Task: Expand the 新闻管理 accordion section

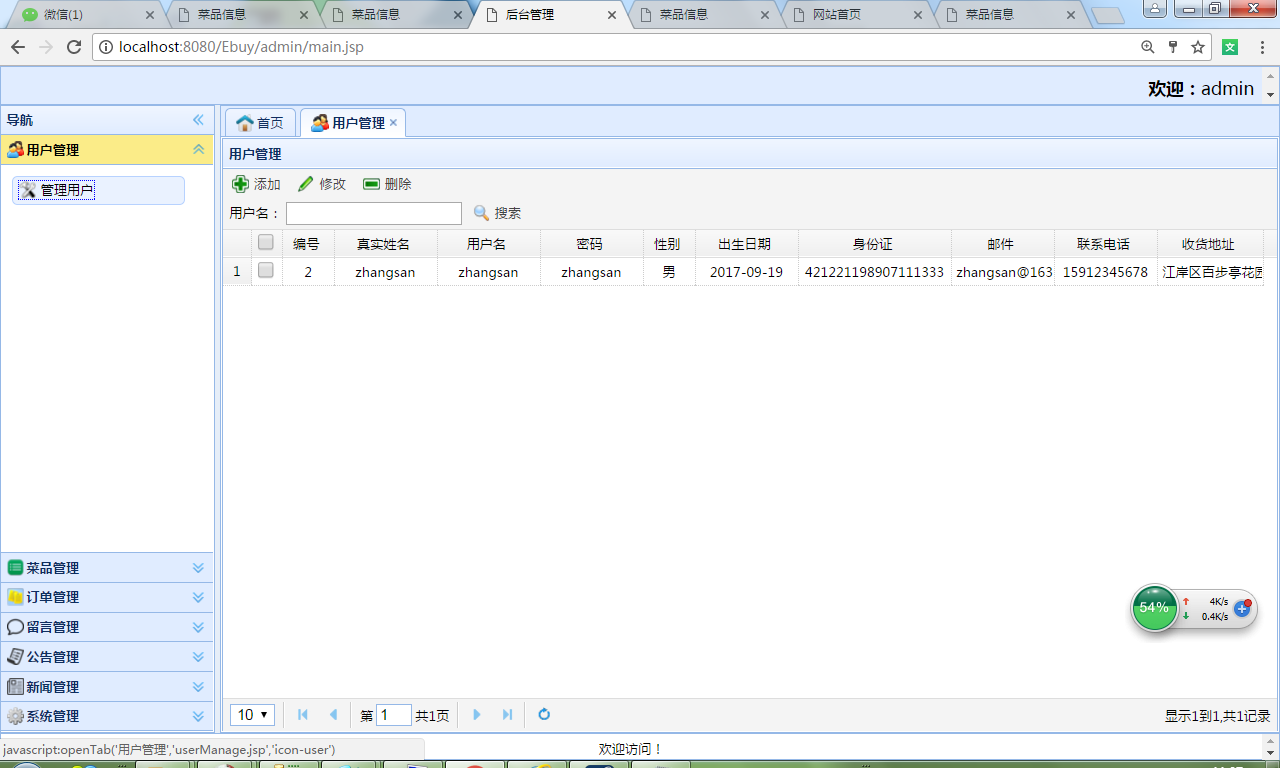Action: 198,687
